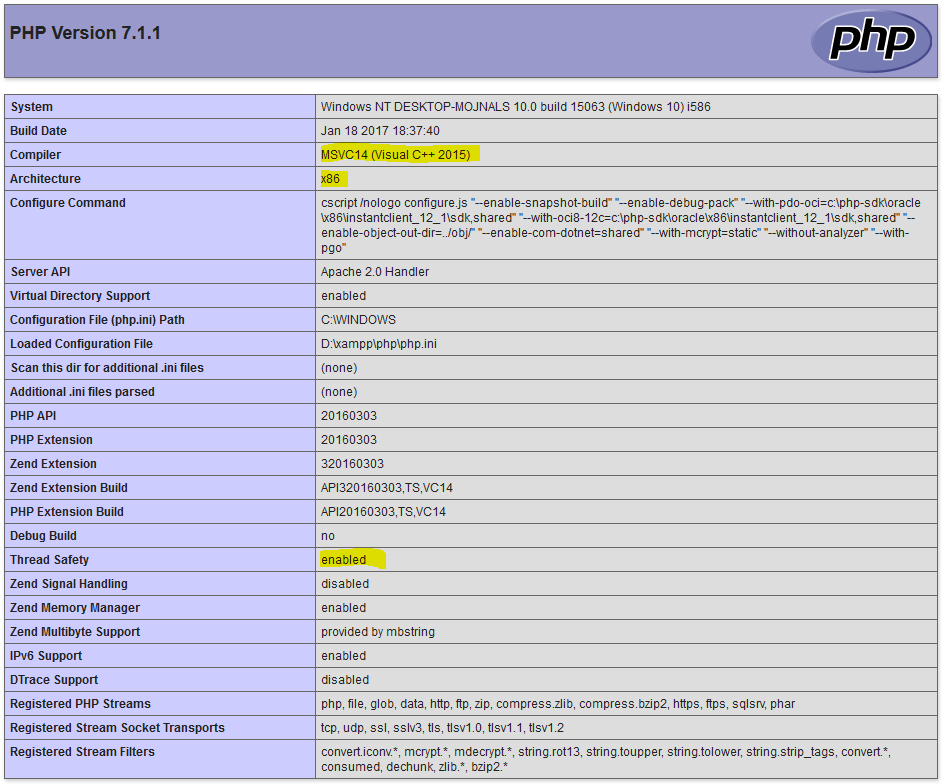This screenshot has height=784, width=943.
Task: Click 'Loaded Configuration File' label
Action: (x=81, y=344)
